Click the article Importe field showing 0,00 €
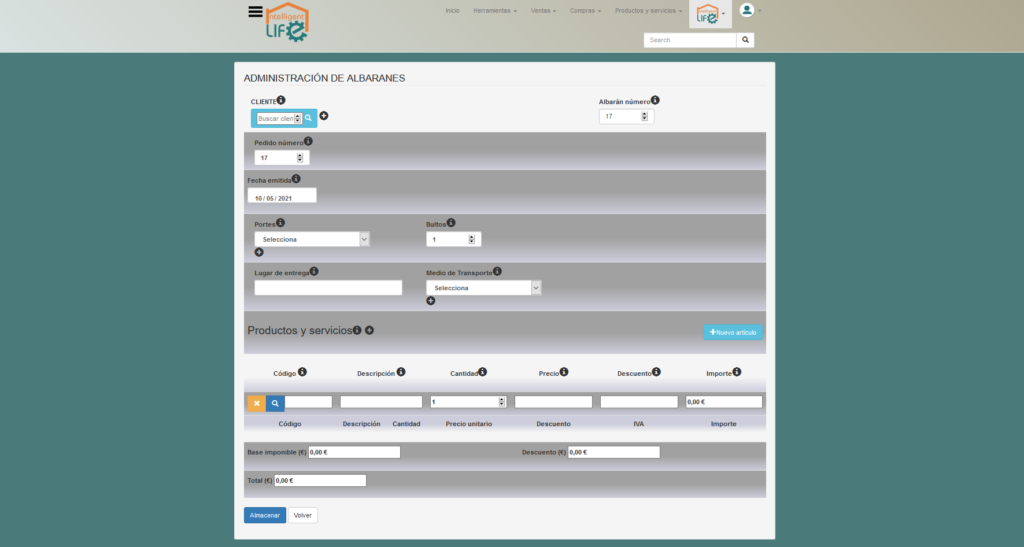This screenshot has width=1024, height=547. tap(724, 402)
